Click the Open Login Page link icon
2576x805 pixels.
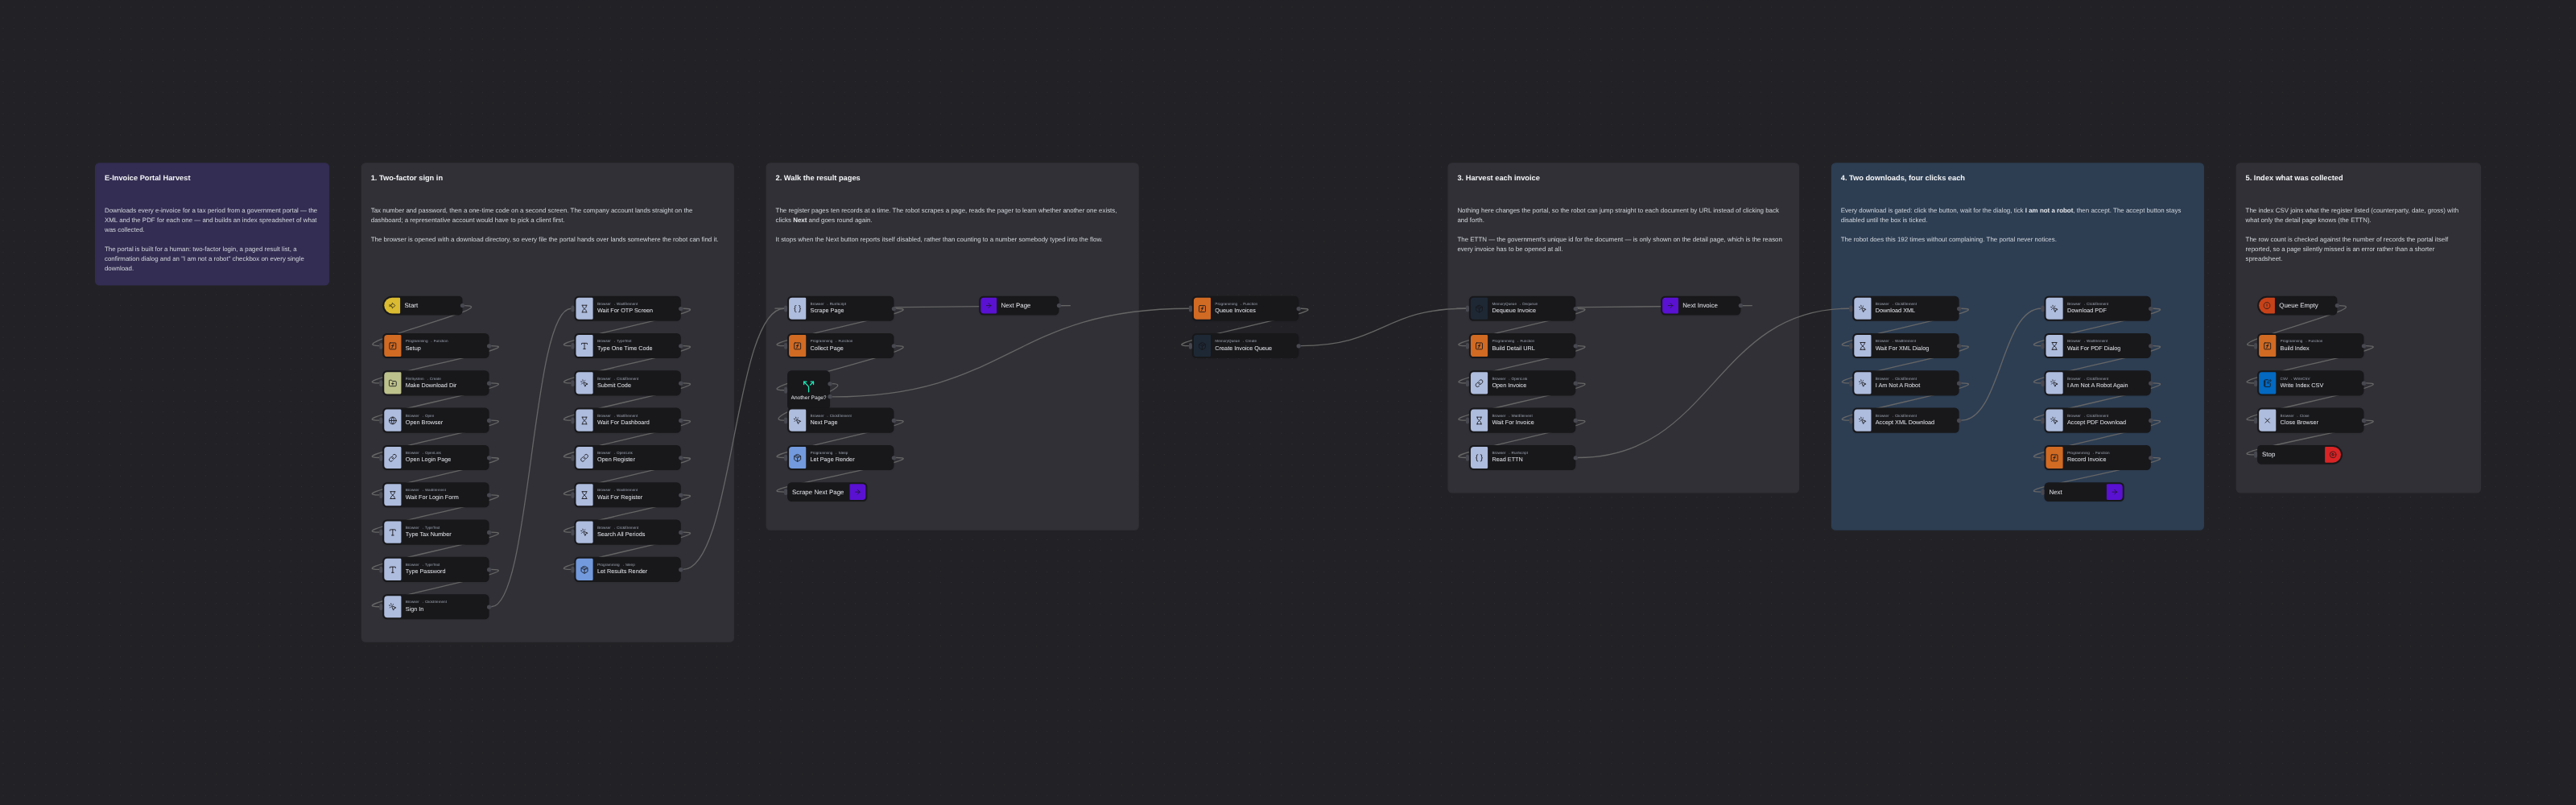point(392,457)
